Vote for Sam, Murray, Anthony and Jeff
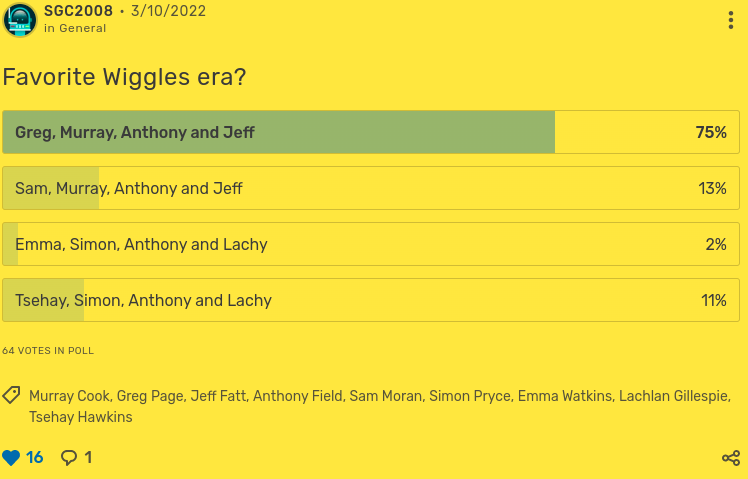The width and height of the screenshot is (748, 479). [x=128, y=188]
